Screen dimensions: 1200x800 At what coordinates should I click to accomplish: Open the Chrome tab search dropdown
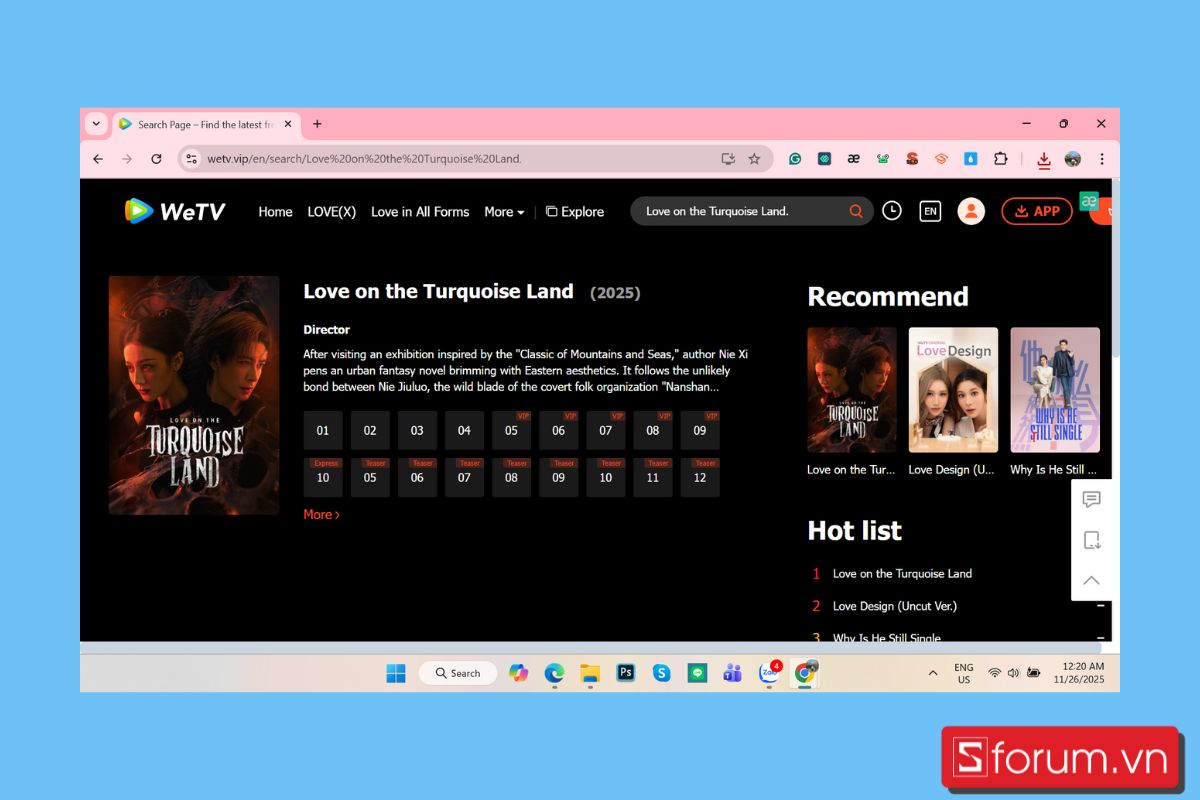96,124
